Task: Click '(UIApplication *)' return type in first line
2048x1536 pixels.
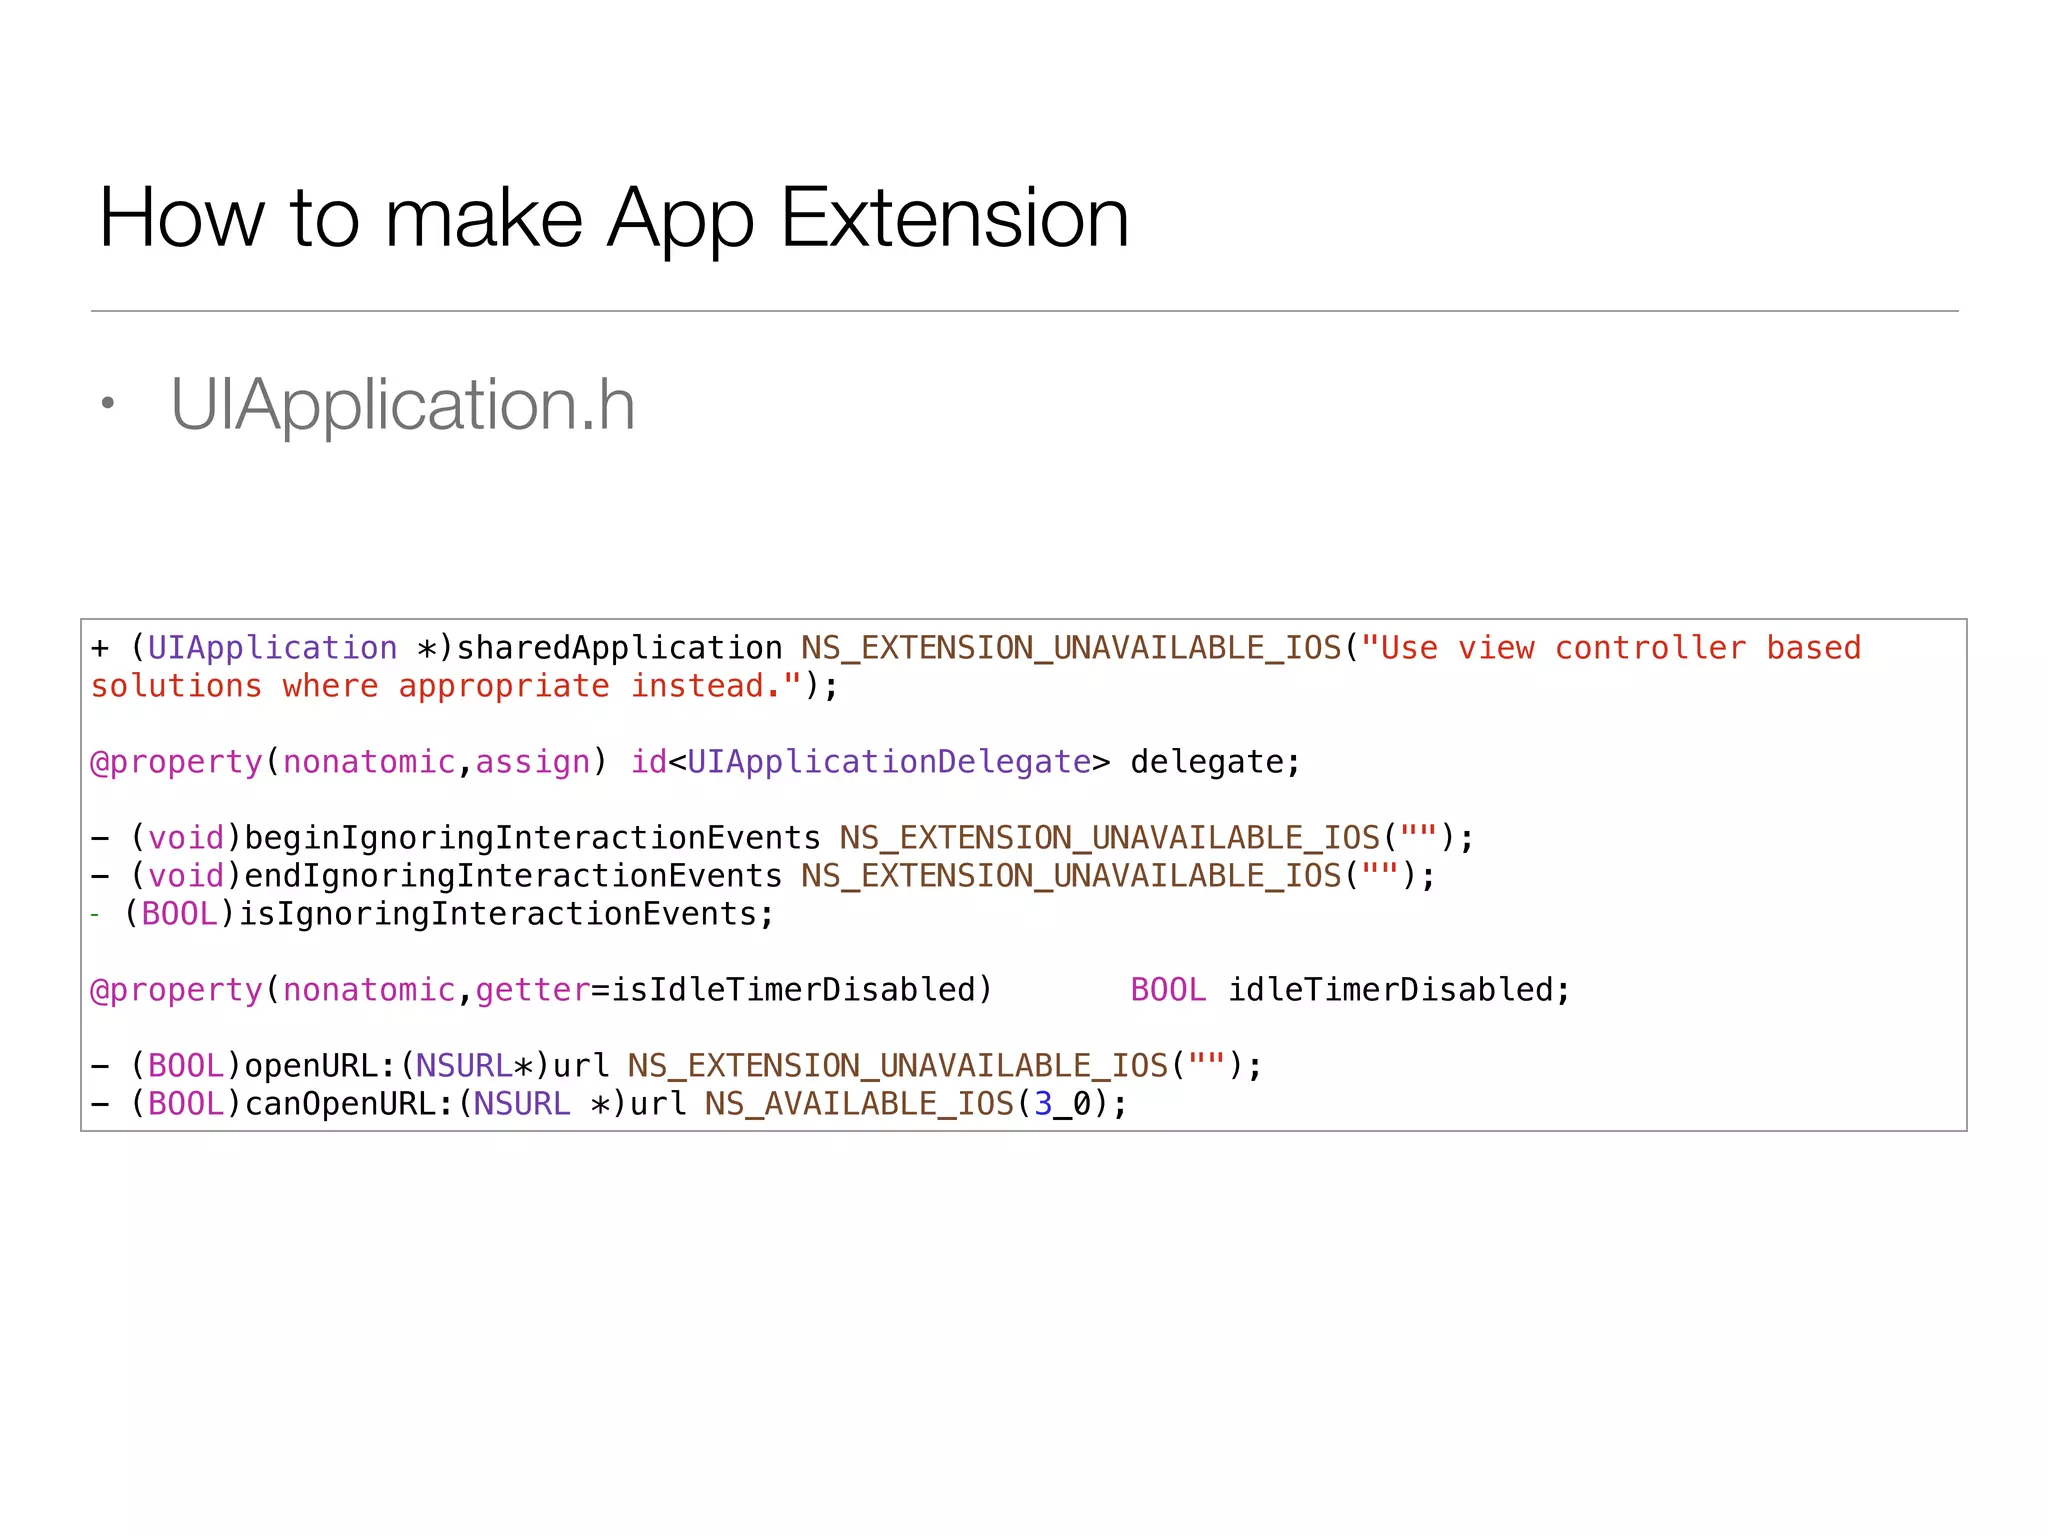Action: tap(292, 648)
